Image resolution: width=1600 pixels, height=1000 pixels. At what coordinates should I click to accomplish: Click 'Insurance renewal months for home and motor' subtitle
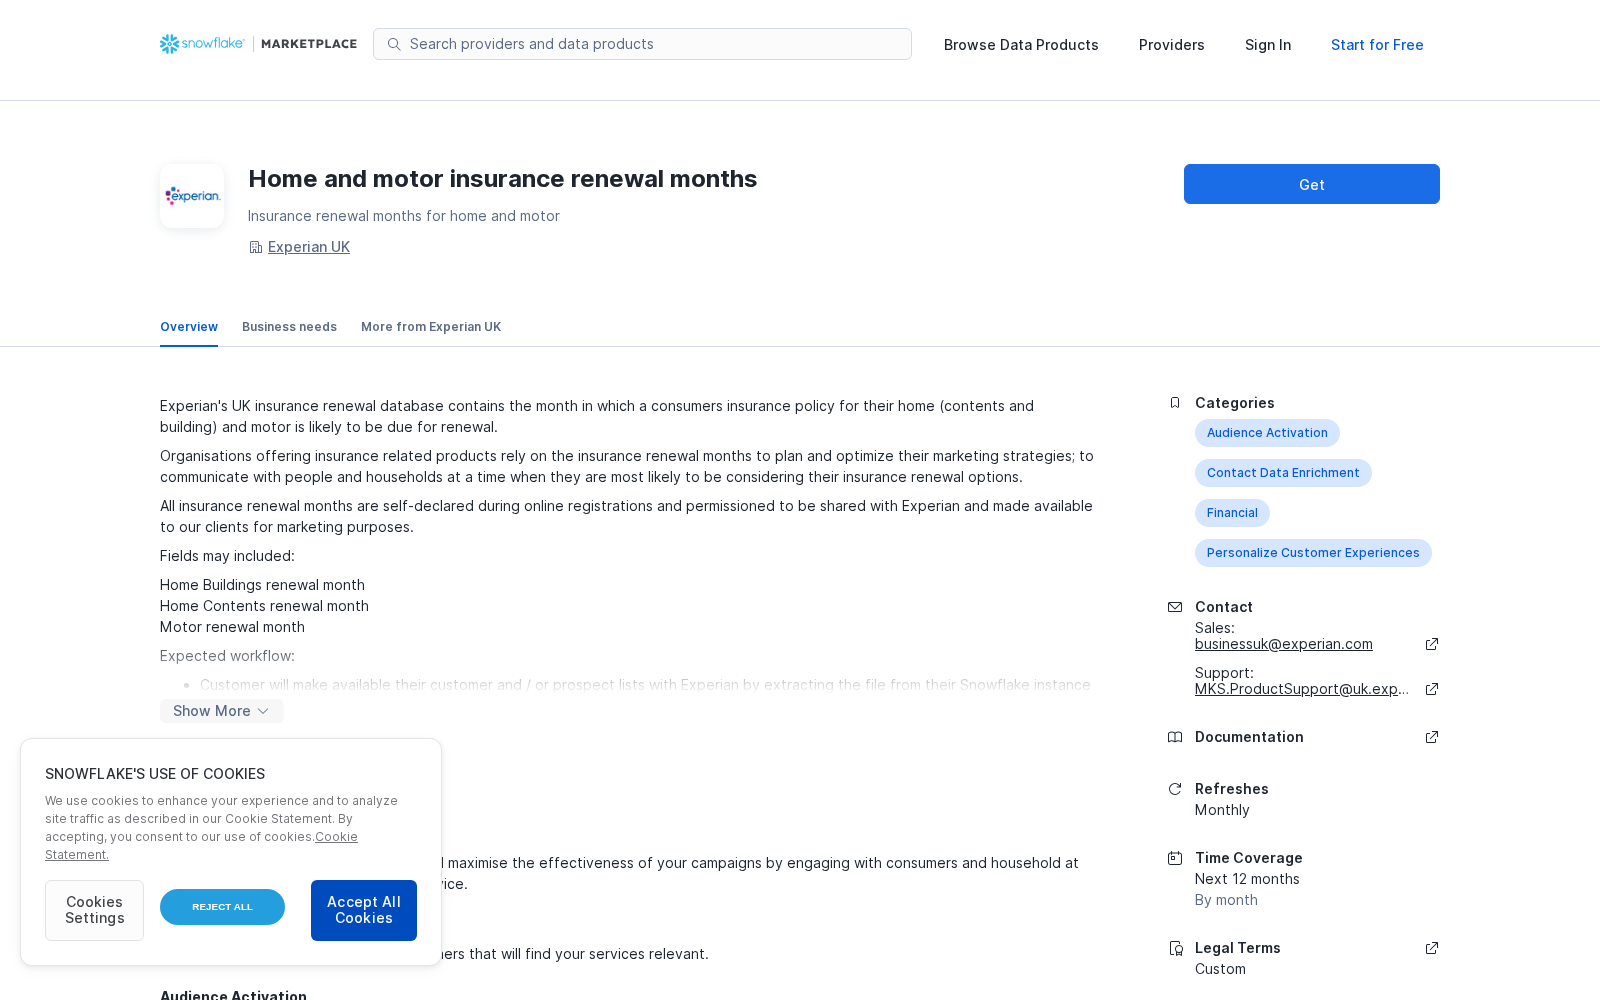tap(404, 216)
